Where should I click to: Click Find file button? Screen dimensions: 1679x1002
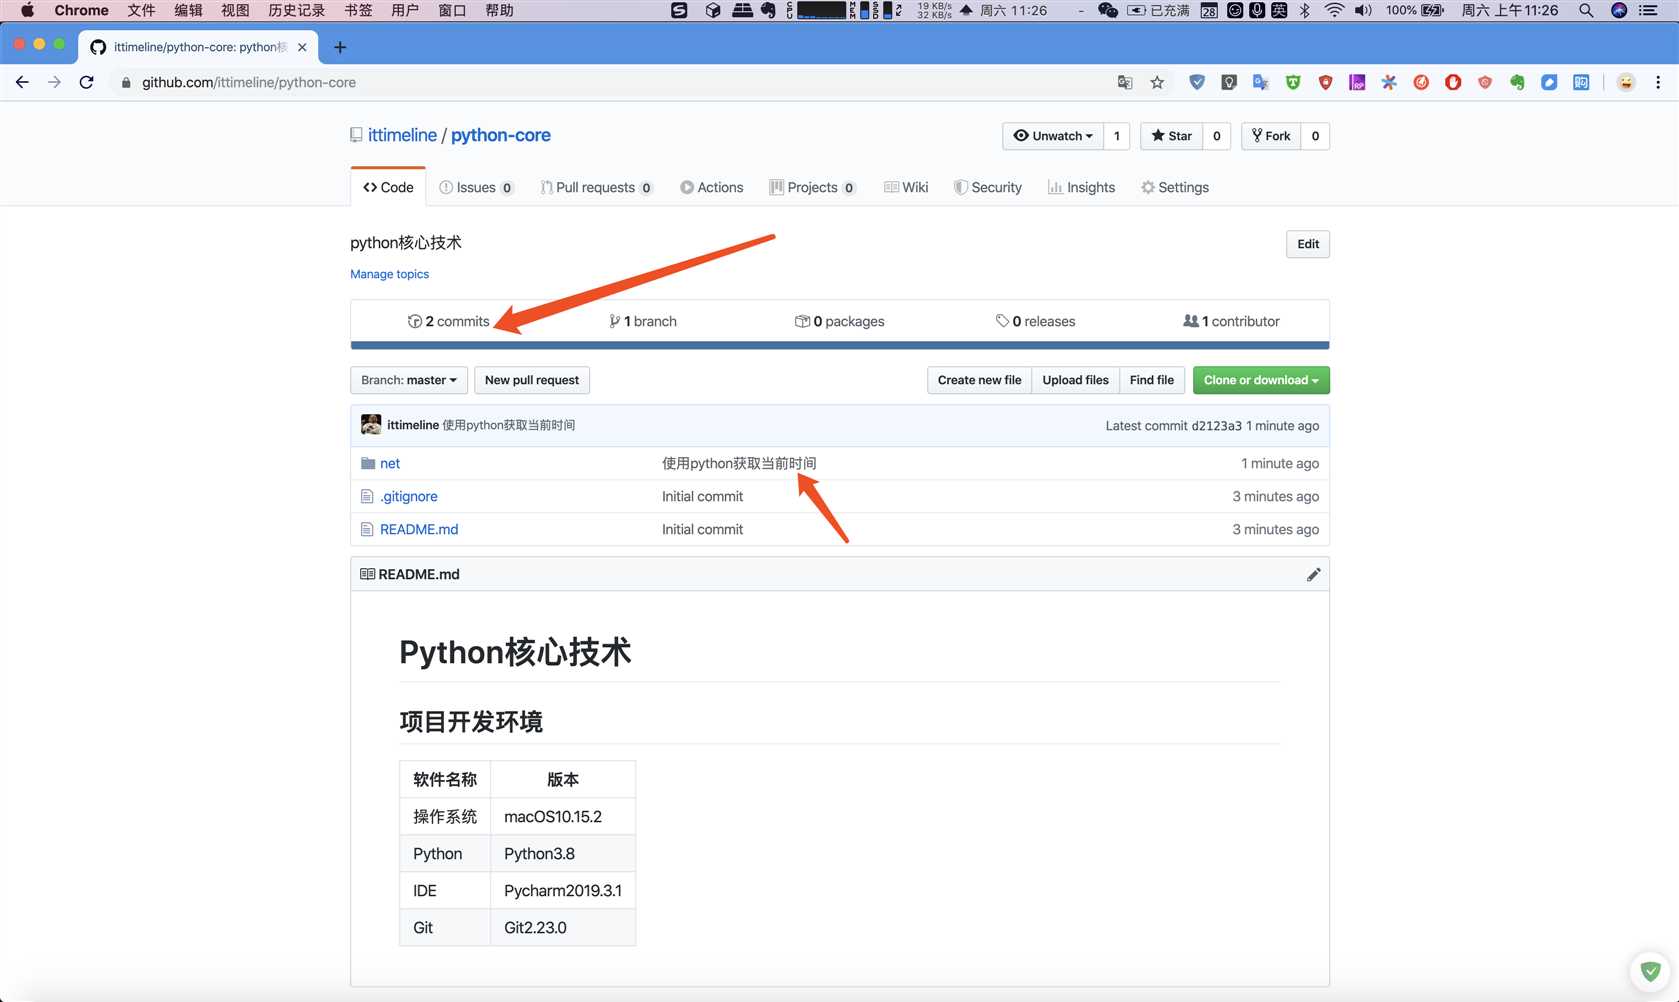[1152, 380]
